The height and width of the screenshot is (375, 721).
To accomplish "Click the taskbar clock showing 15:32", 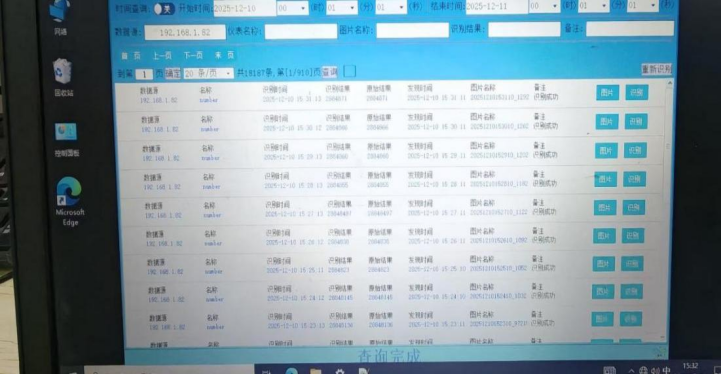I will [x=690, y=366].
